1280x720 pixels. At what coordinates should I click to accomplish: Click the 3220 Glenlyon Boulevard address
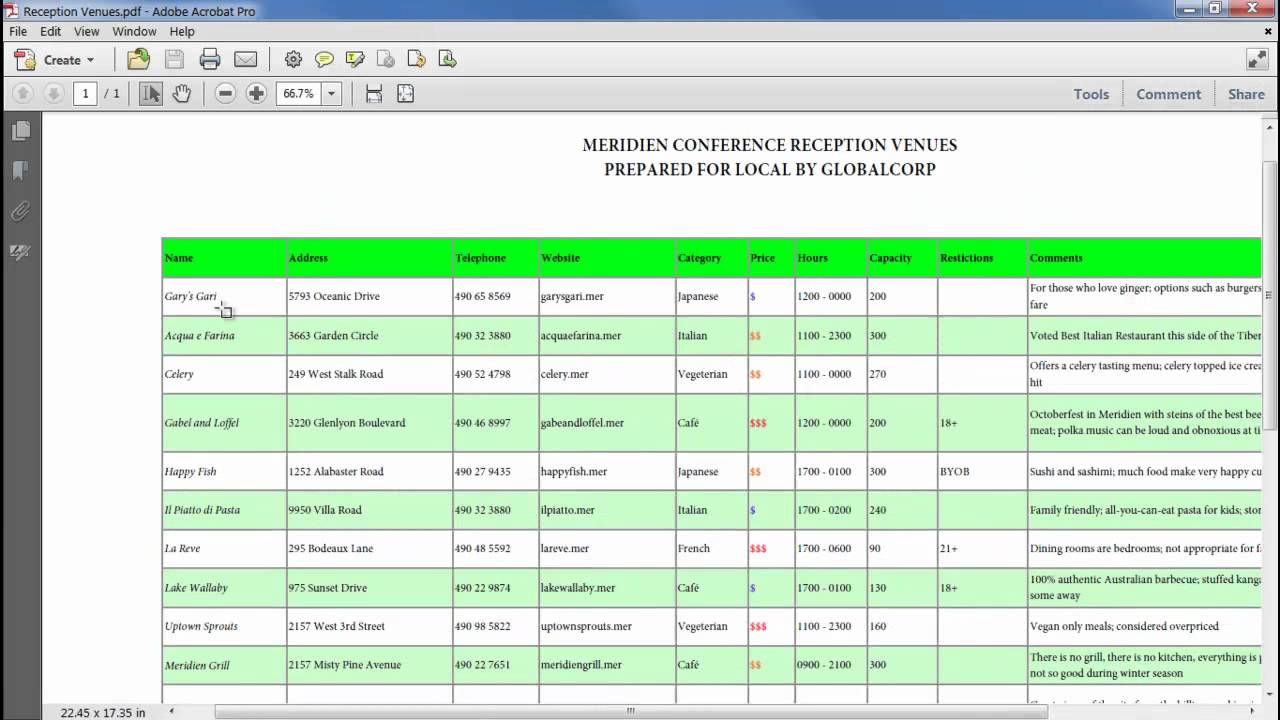(x=346, y=423)
